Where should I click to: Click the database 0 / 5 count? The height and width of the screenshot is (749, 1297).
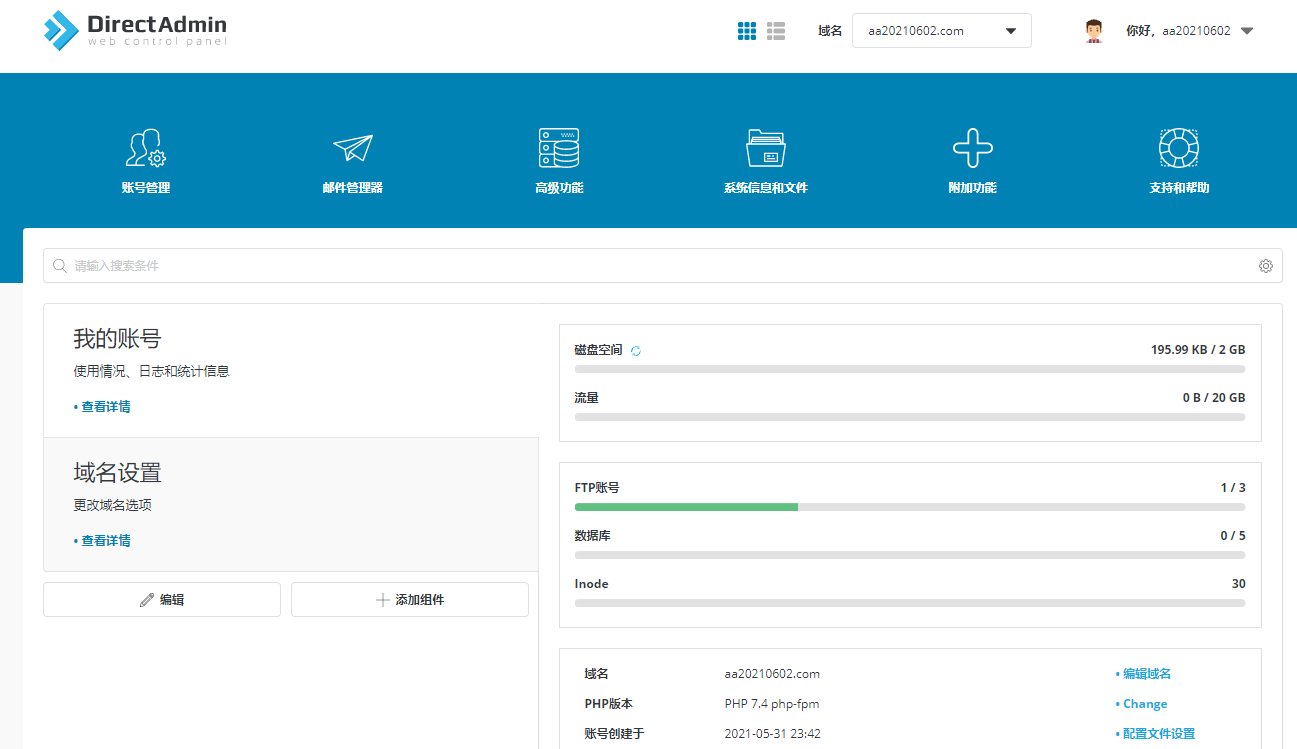pos(1233,536)
